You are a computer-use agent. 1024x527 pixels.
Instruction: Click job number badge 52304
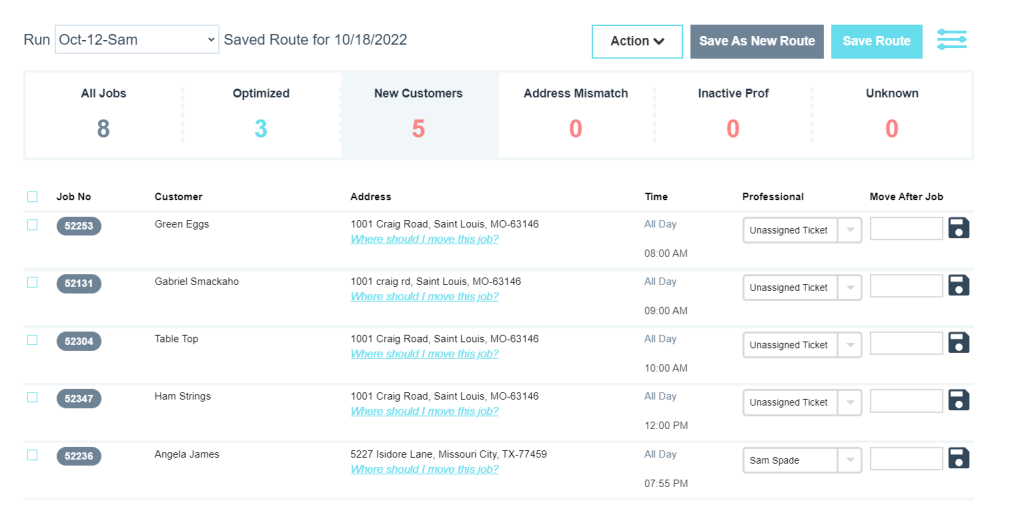pyautogui.click(x=79, y=341)
